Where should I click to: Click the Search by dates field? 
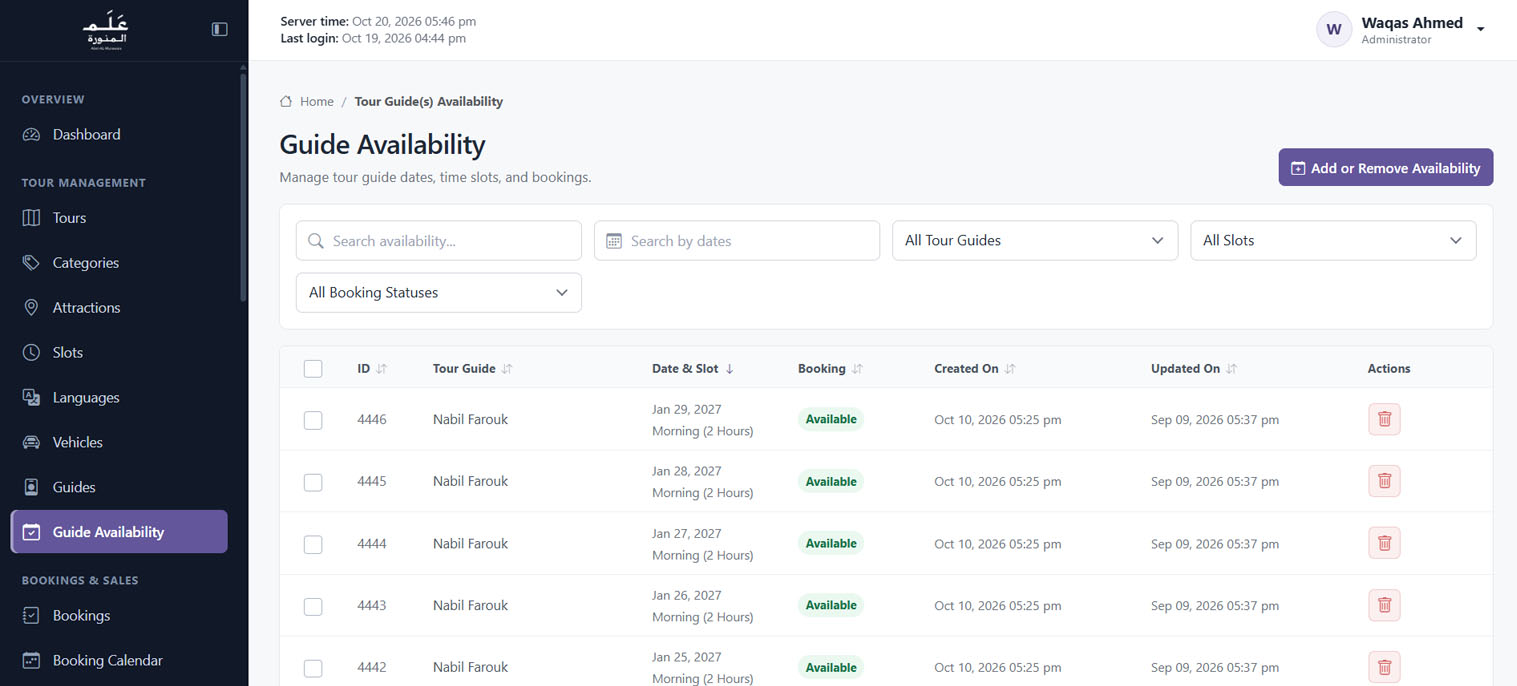pos(737,241)
